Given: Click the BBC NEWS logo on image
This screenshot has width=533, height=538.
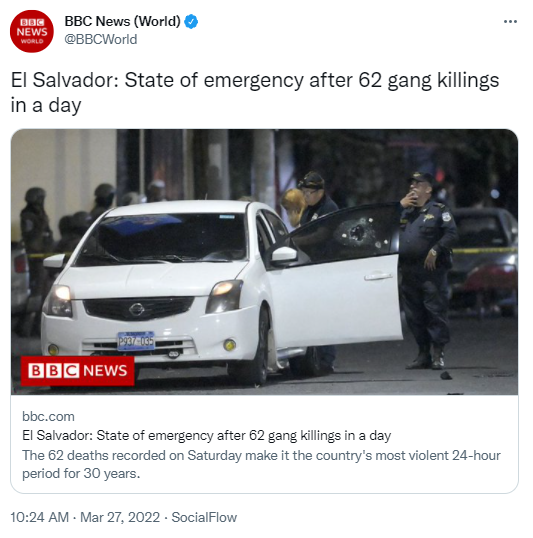Looking at the screenshot, I should 78,371.
